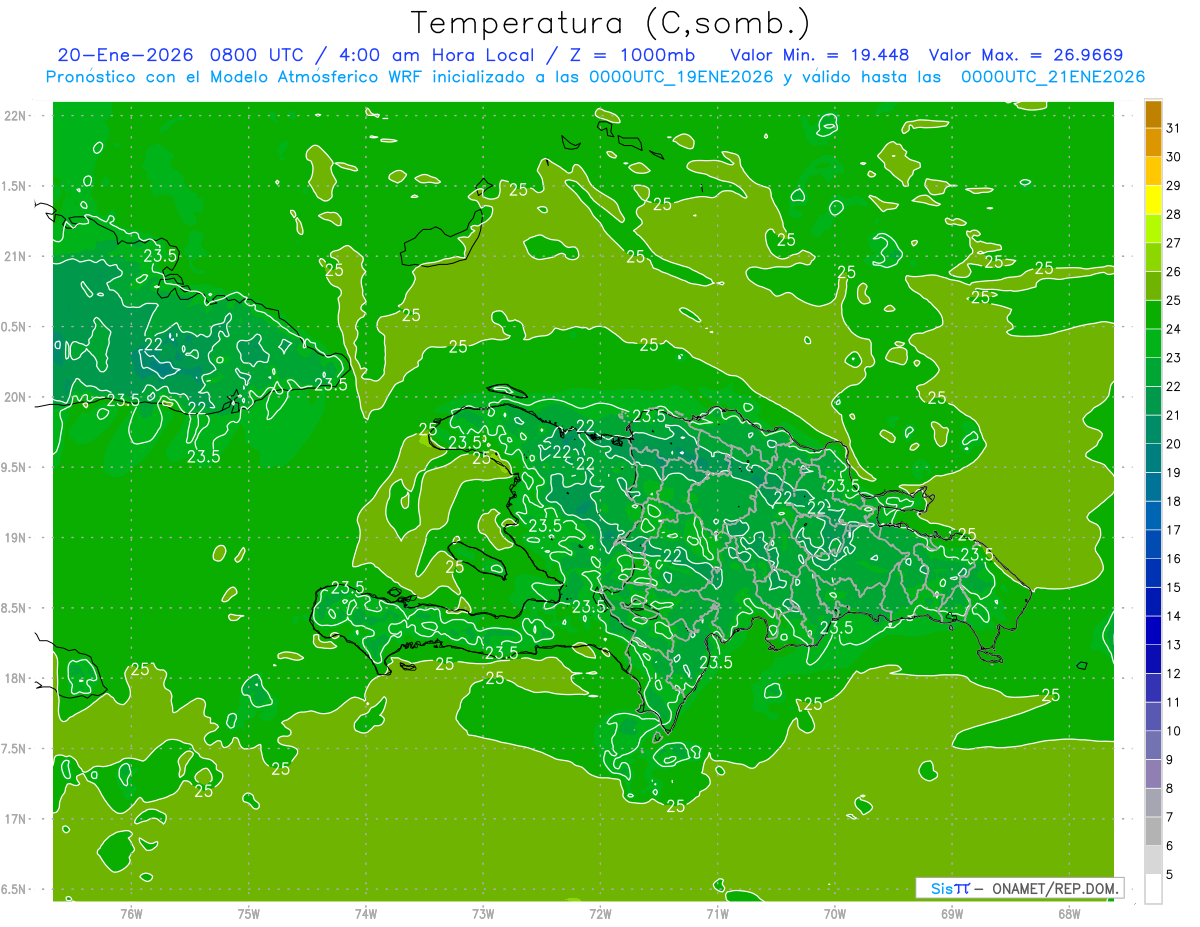Click the longitude label "73W"
The width and height of the screenshot is (1200, 927).
tap(483, 915)
